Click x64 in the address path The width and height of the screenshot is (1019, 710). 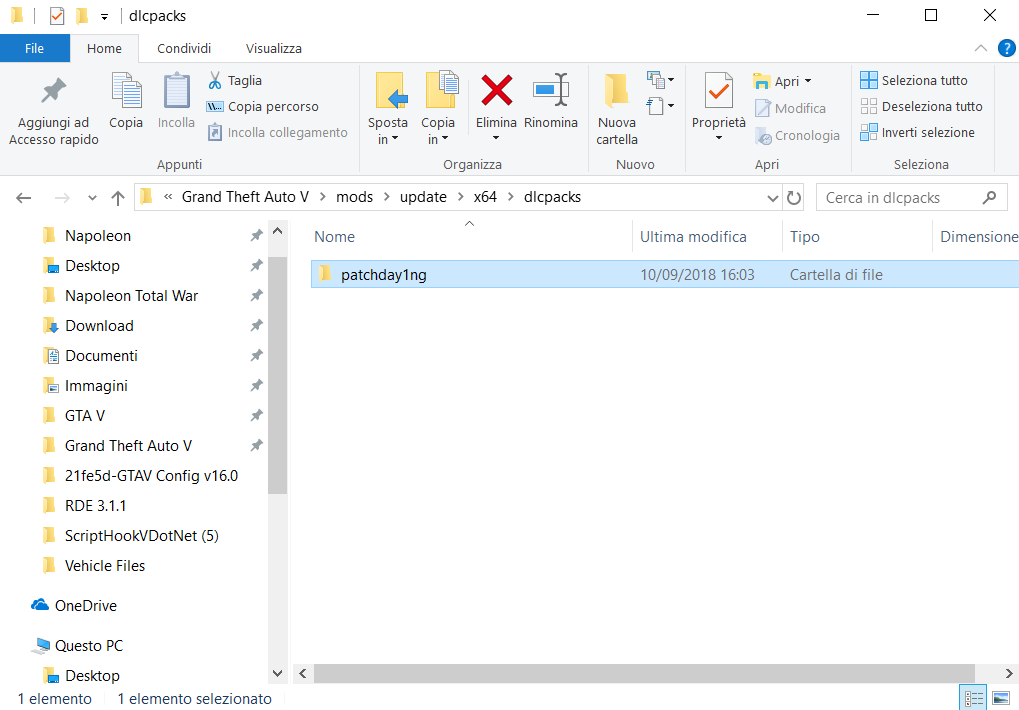(485, 197)
